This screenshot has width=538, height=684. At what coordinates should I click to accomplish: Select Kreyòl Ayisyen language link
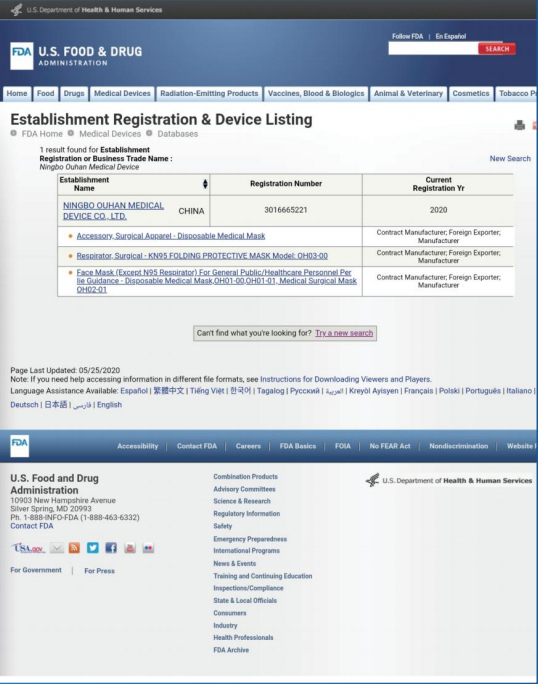pos(374,391)
